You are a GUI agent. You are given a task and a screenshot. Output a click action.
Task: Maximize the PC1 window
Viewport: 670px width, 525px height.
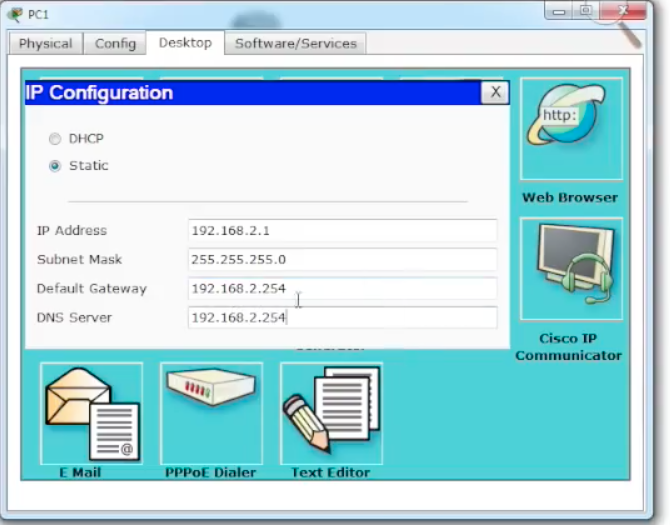(586, 11)
